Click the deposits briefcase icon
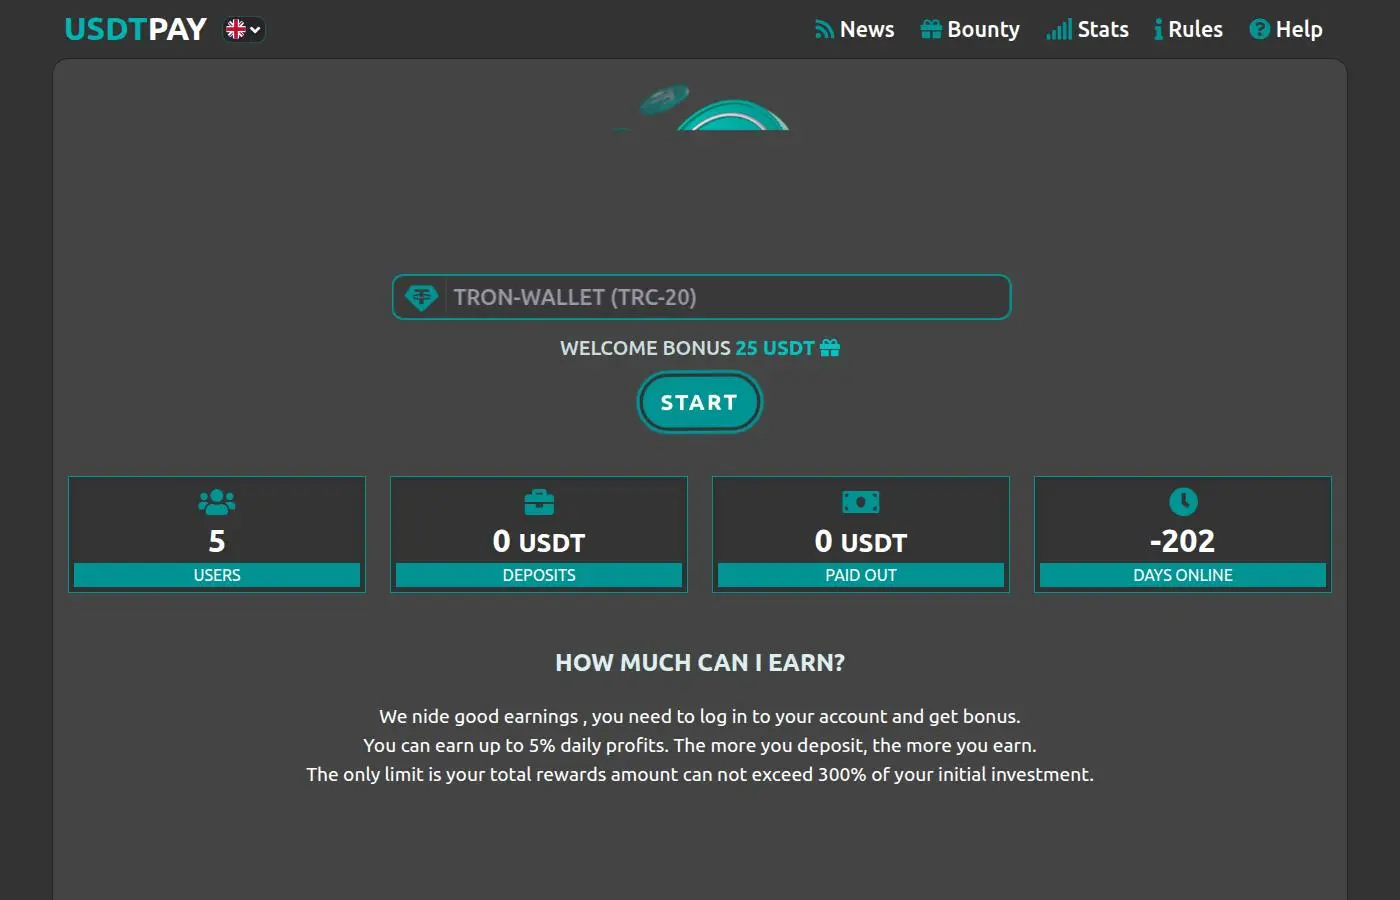1400x900 pixels. click(539, 502)
